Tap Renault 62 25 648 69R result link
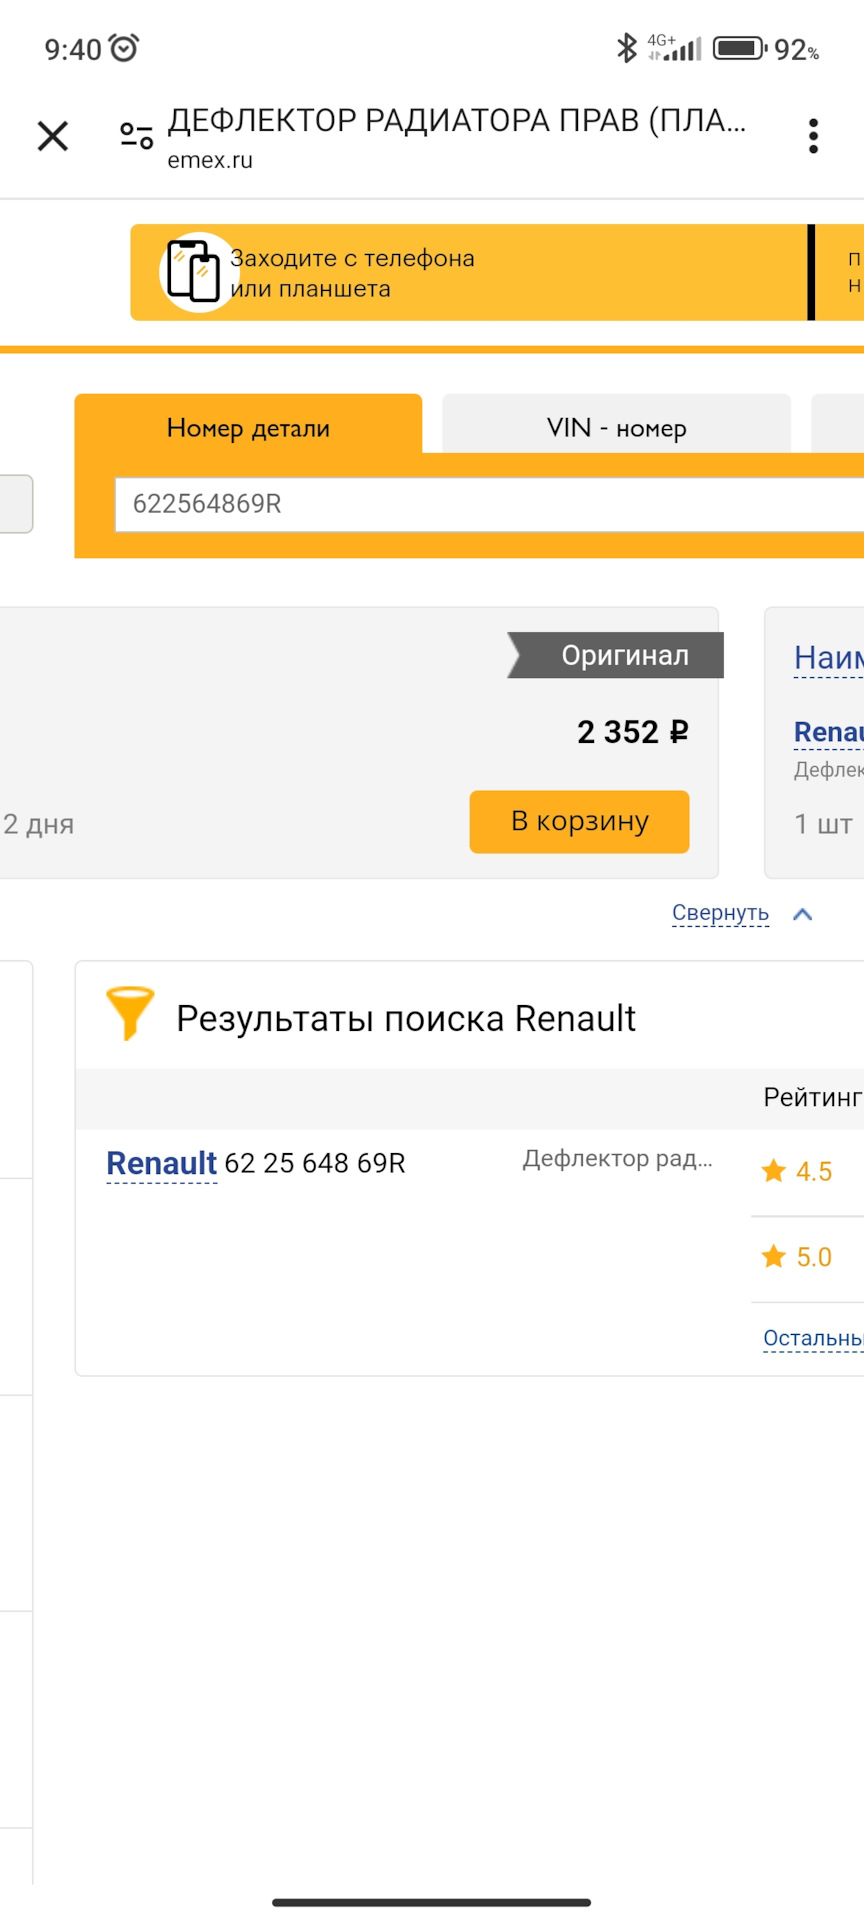 (x=255, y=1163)
